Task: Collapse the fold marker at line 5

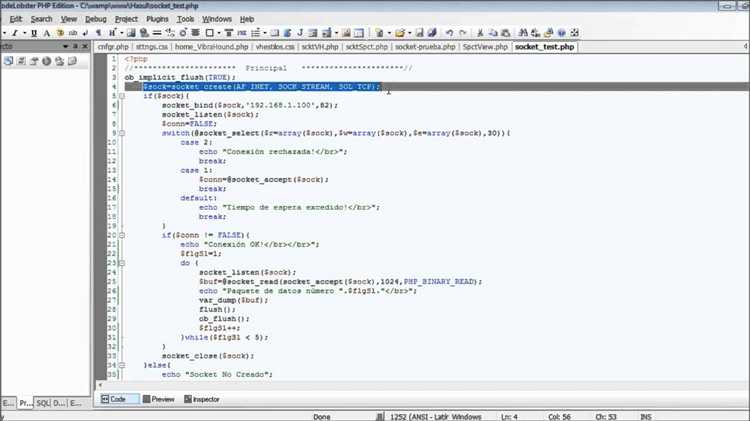Action: tap(122, 96)
